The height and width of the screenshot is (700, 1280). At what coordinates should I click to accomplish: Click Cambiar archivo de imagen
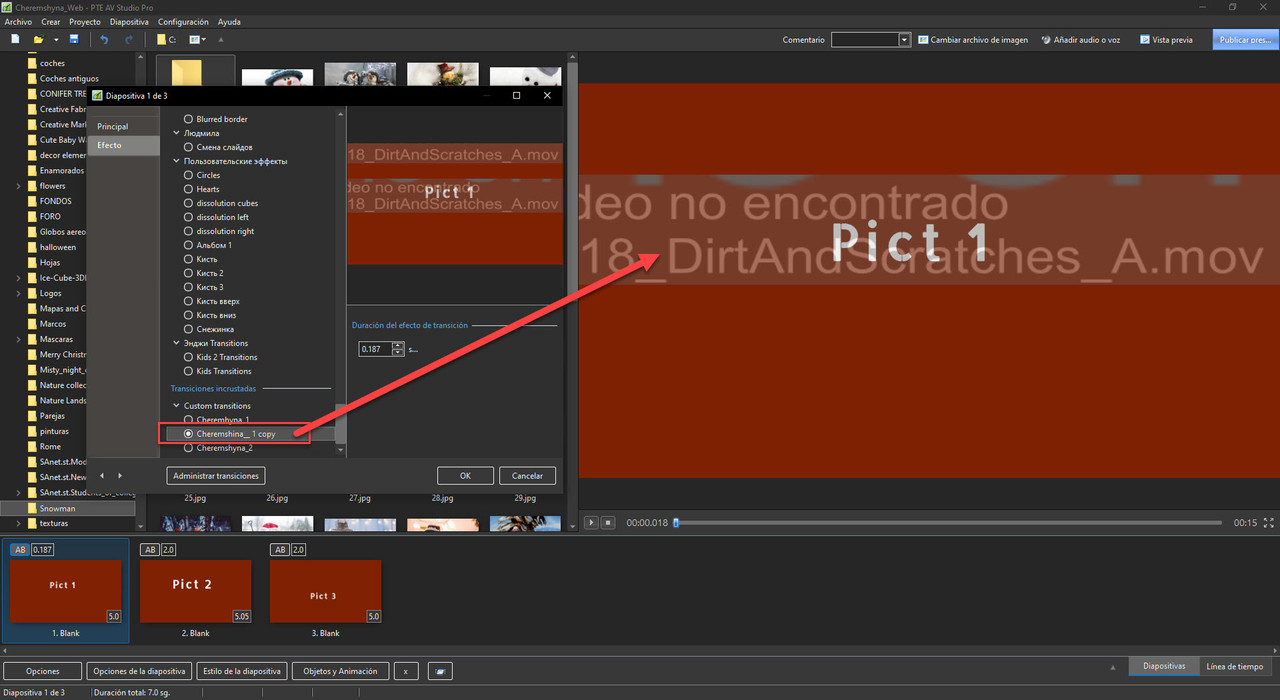tap(973, 40)
